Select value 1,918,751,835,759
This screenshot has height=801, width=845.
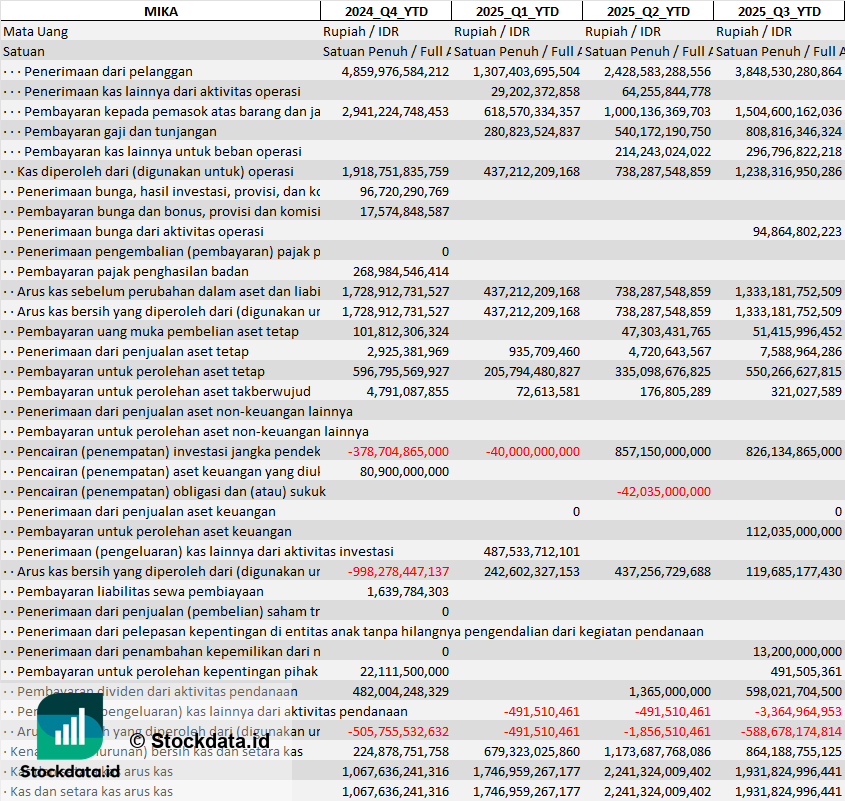coord(395,171)
